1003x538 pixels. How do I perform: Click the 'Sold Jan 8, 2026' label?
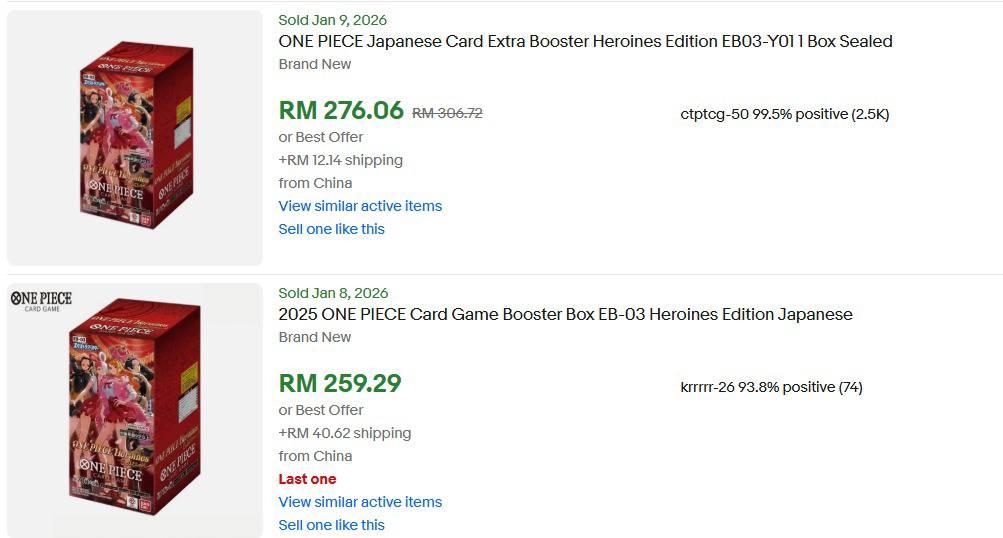point(333,293)
